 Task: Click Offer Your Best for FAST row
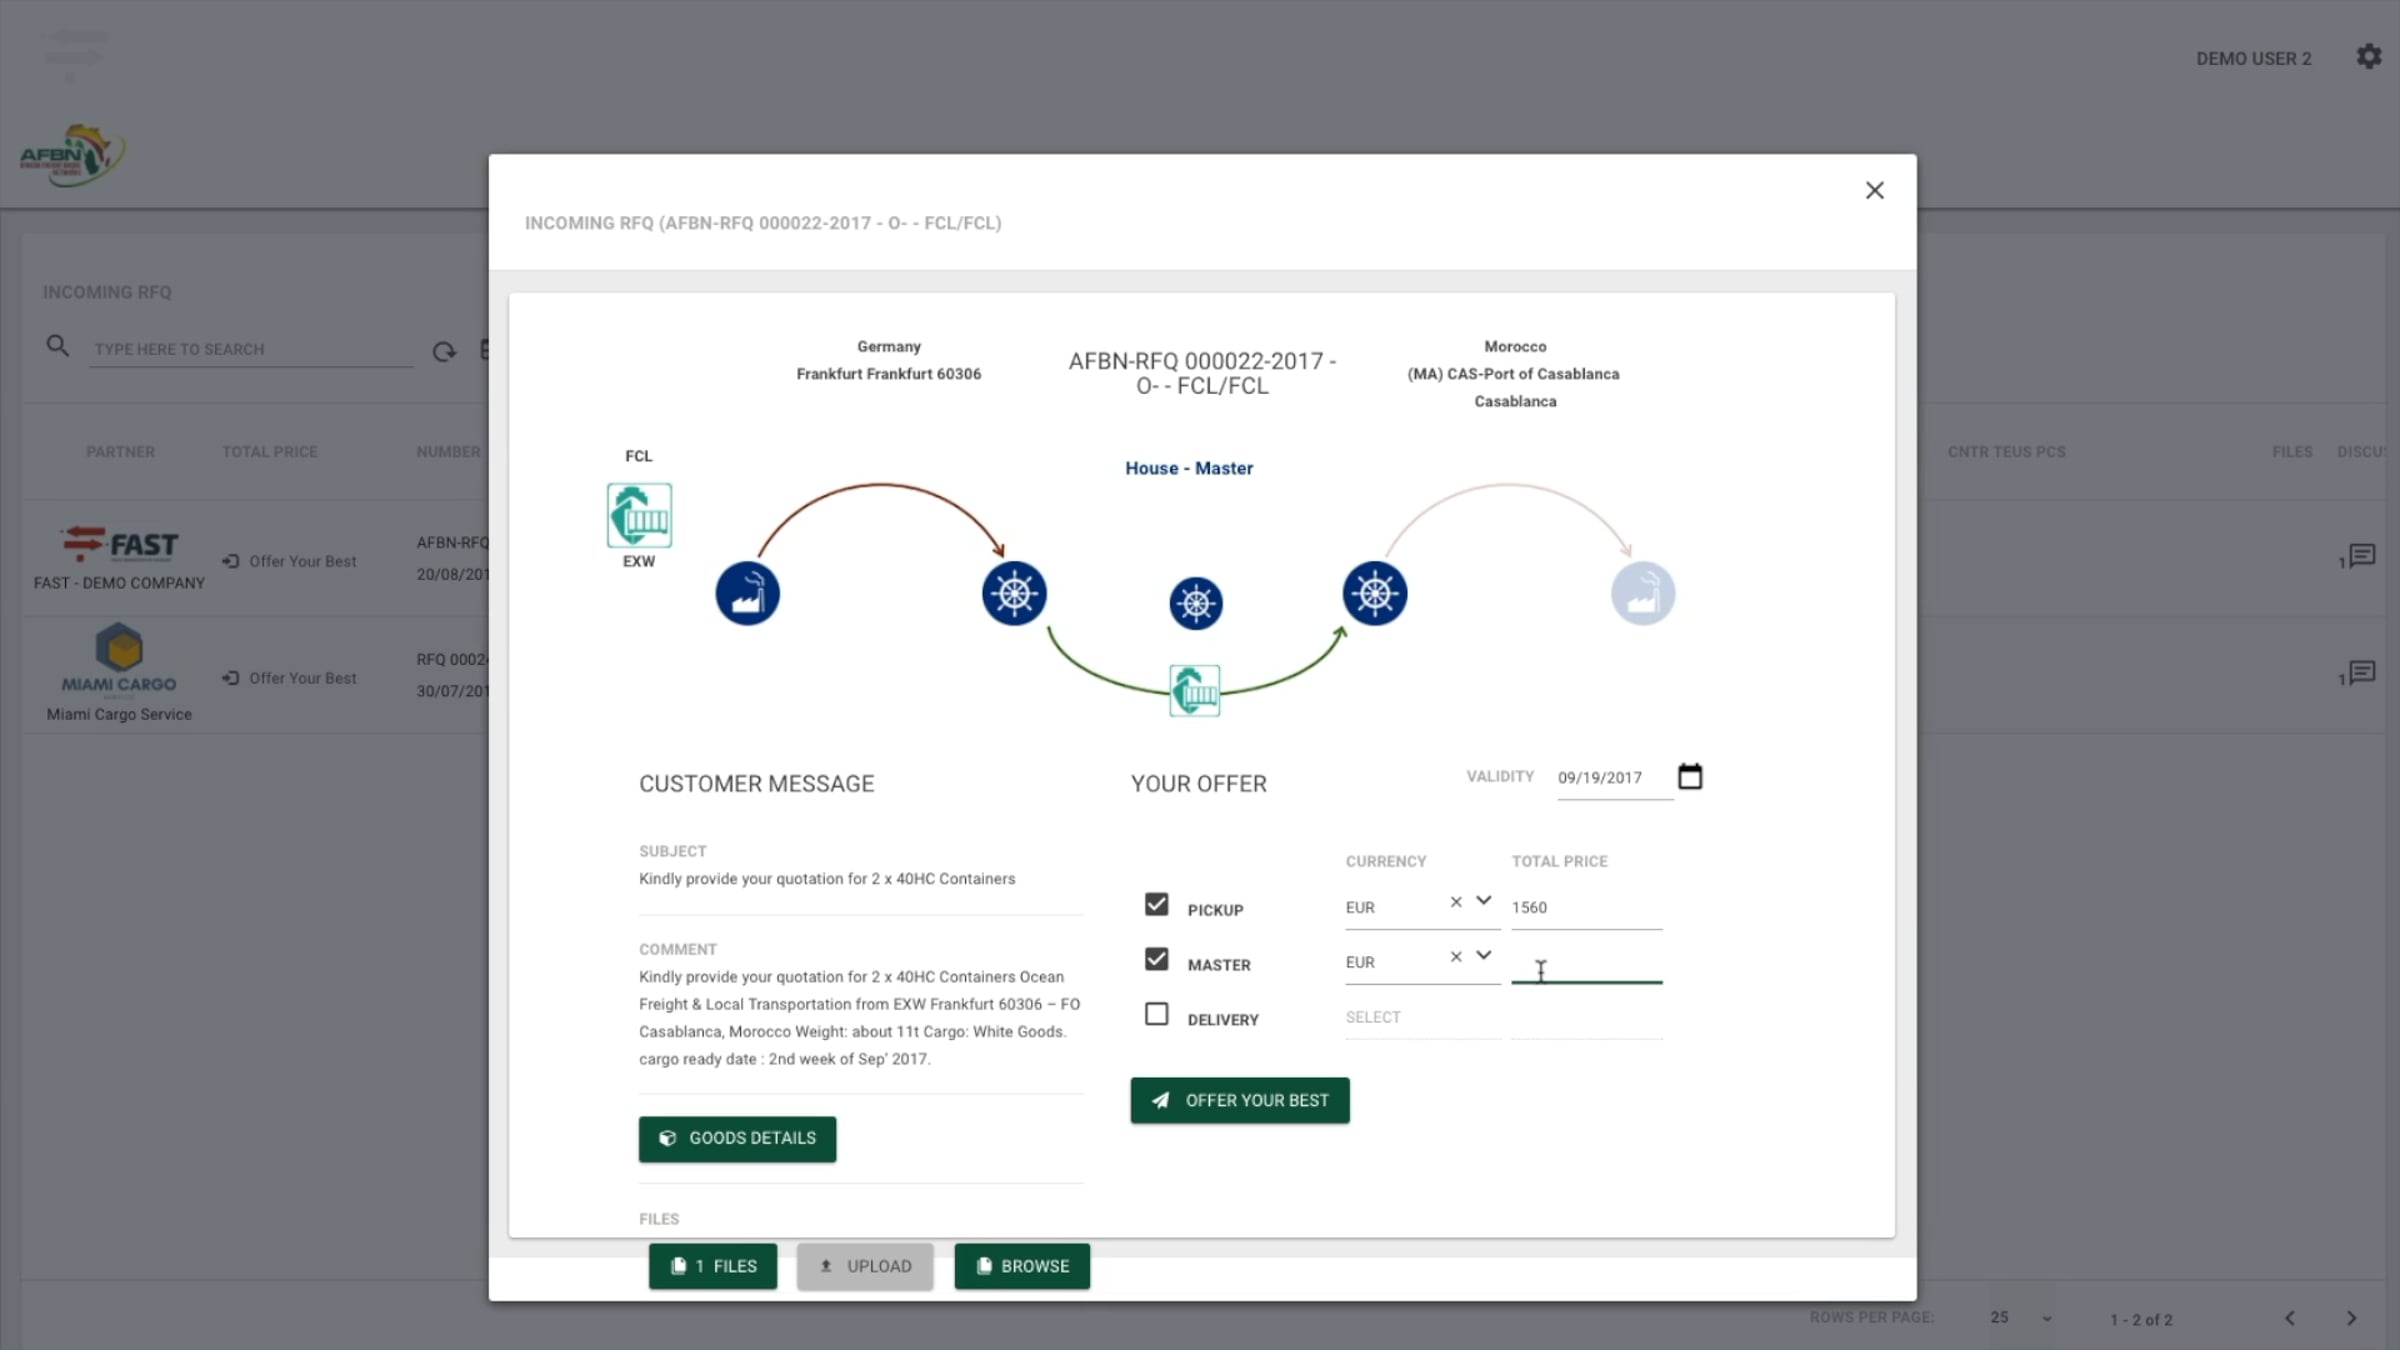click(289, 562)
